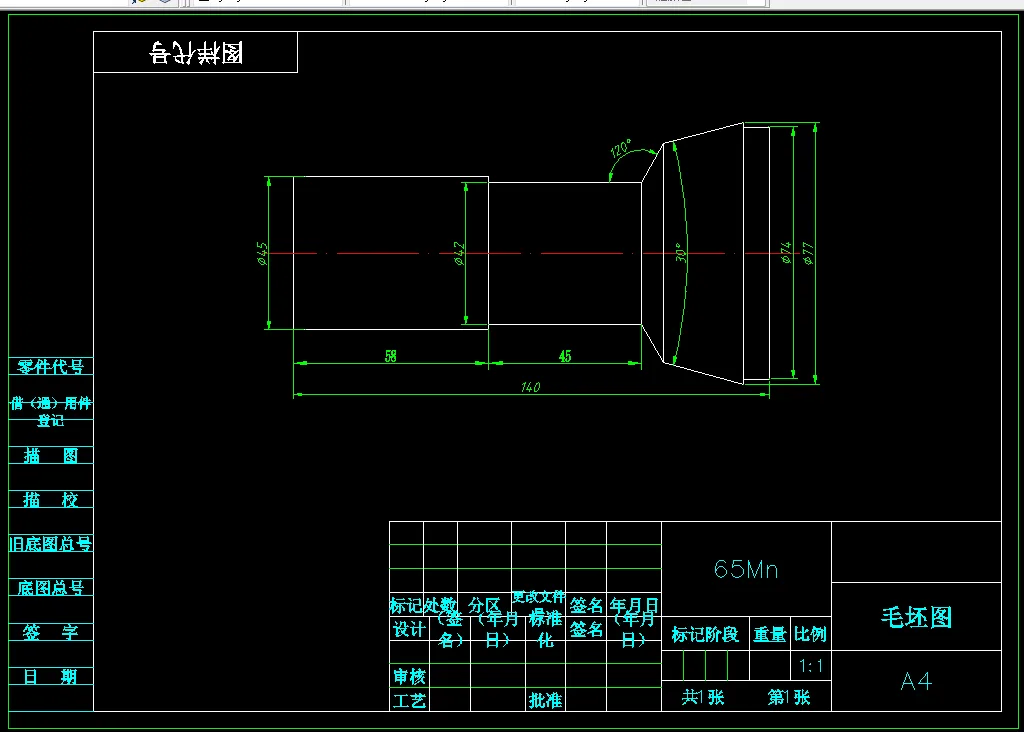This screenshot has height=732, width=1024.
Task: Click the A4 sheet size text
Action: (x=916, y=682)
